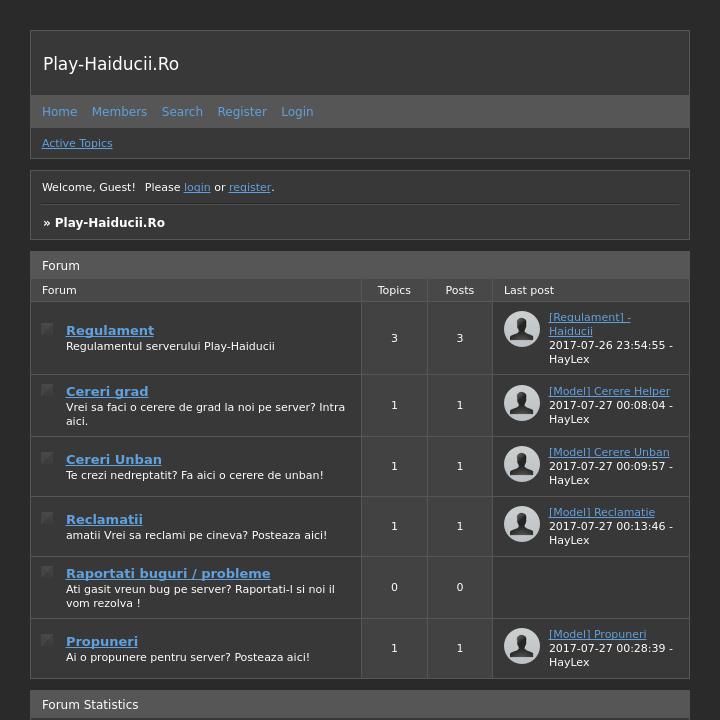Open the [Model] Reclamatie last post
Screen dimensions: 720x720
(601, 512)
